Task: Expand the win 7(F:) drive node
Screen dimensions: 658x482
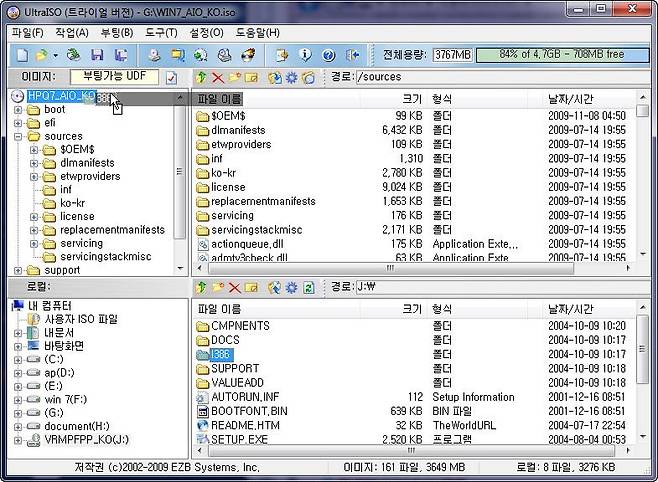Action: click(18, 400)
